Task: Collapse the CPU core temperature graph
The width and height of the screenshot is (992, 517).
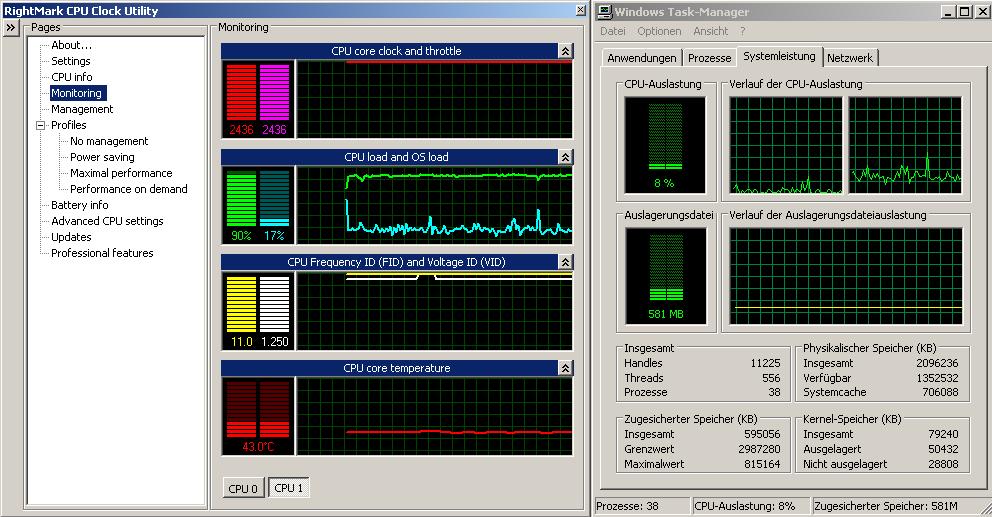Action: point(566,368)
